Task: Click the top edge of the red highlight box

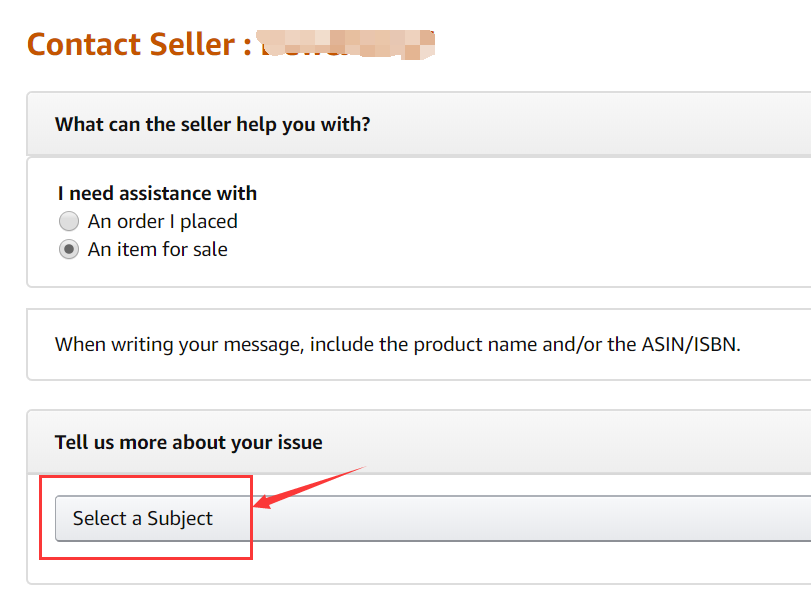Action: 145,478
